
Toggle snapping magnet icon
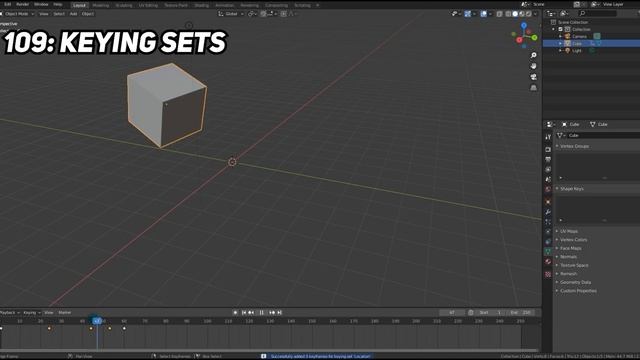263,14
